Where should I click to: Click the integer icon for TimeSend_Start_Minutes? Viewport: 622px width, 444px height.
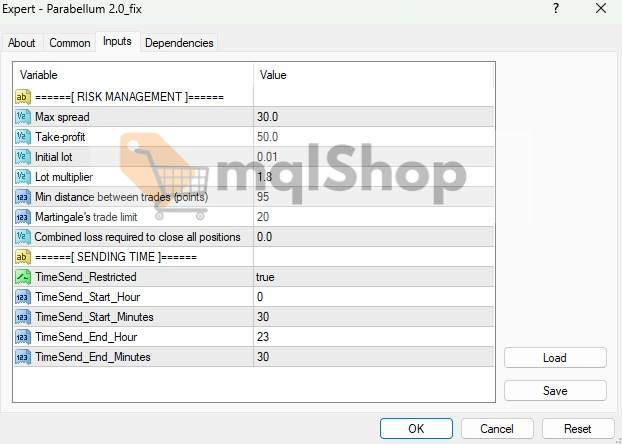pyautogui.click(x=23, y=317)
